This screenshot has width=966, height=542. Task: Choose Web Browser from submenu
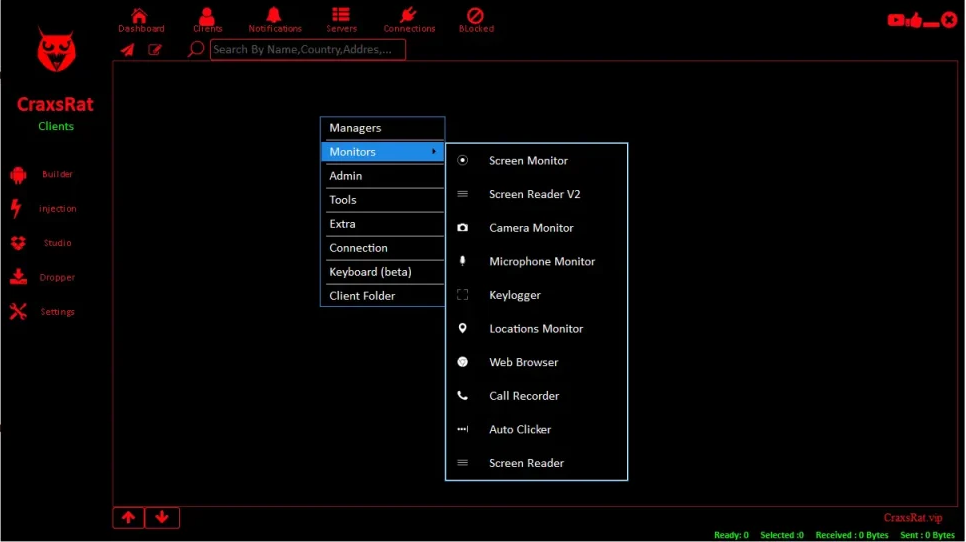click(x=536, y=362)
